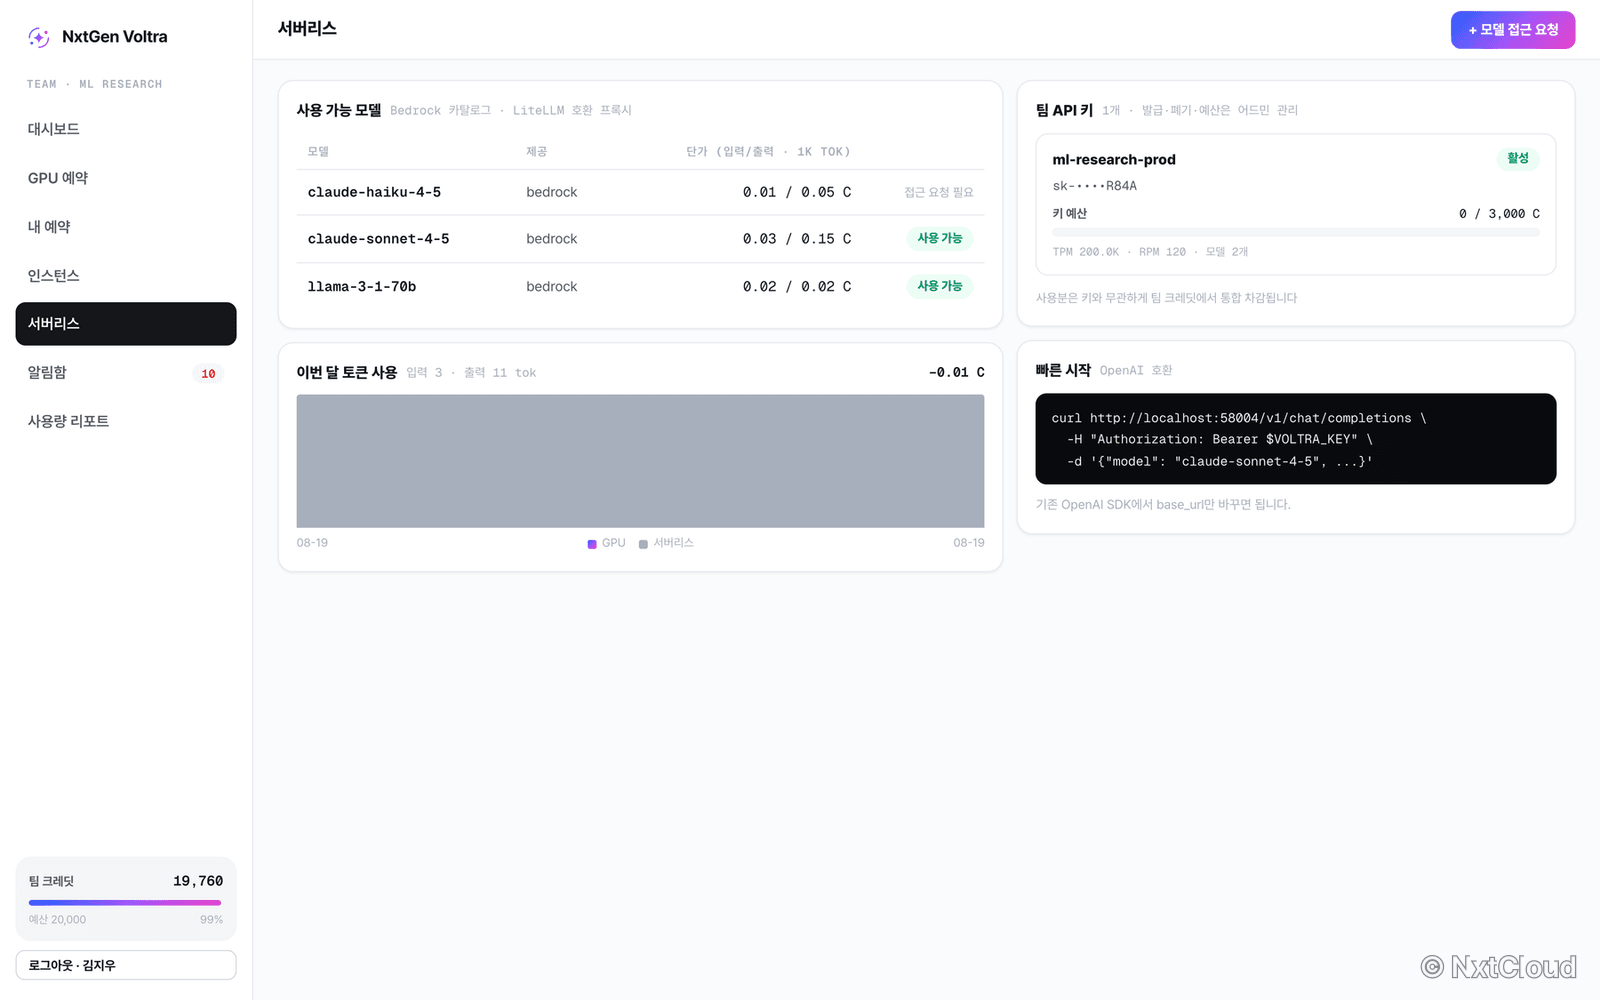The height and width of the screenshot is (1000, 1600).
Task: Open 사용량 리포트 page
Action: [126, 422]
